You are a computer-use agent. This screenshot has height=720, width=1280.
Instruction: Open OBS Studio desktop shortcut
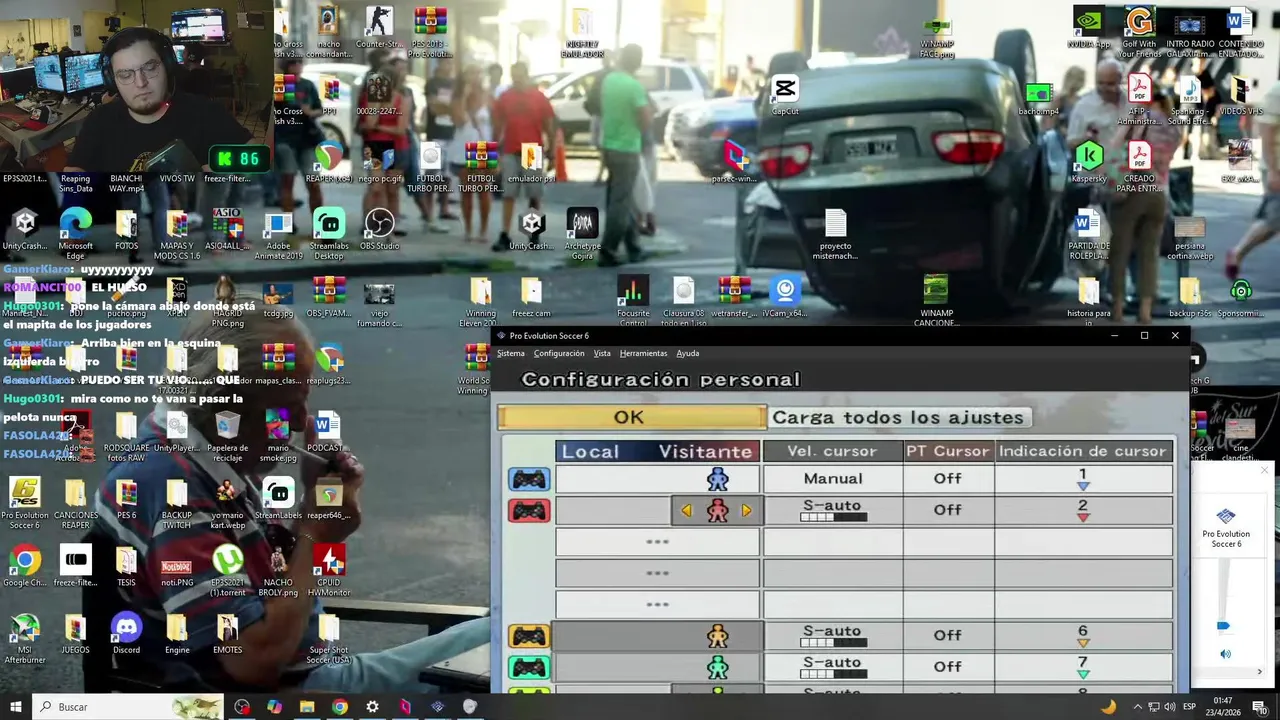(379, 229)
